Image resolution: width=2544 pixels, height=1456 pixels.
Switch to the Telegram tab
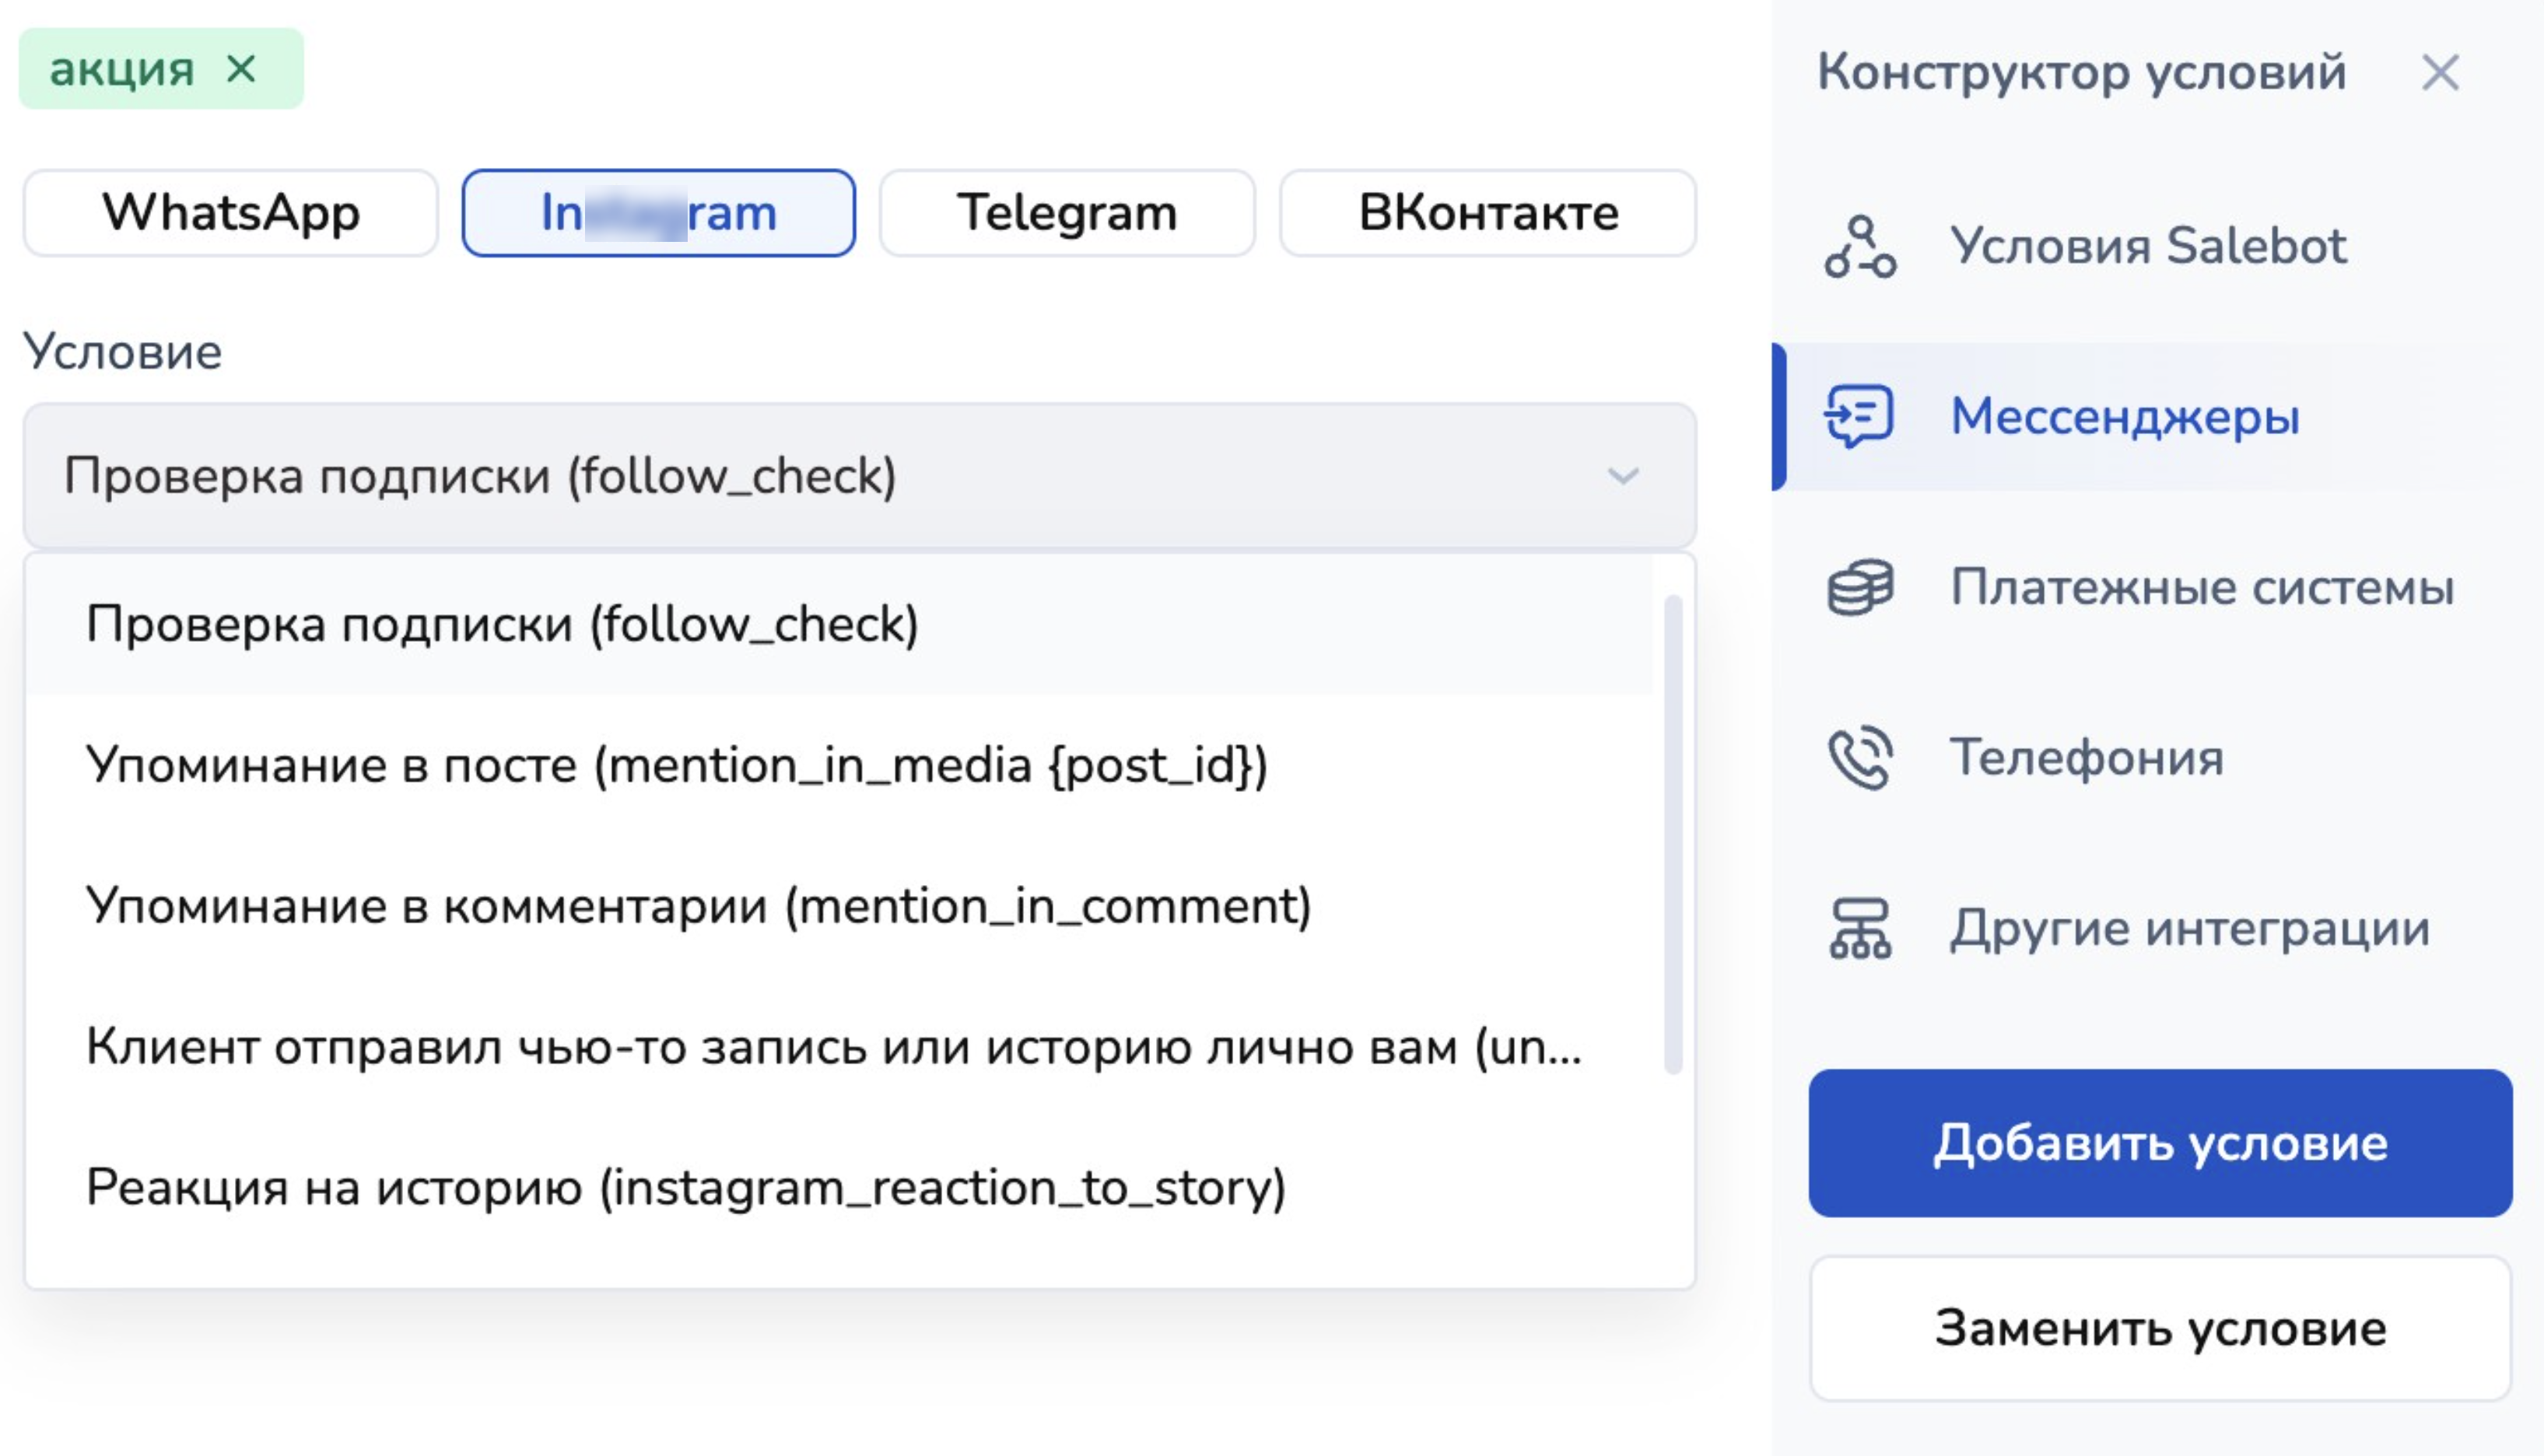[1067, 213]
